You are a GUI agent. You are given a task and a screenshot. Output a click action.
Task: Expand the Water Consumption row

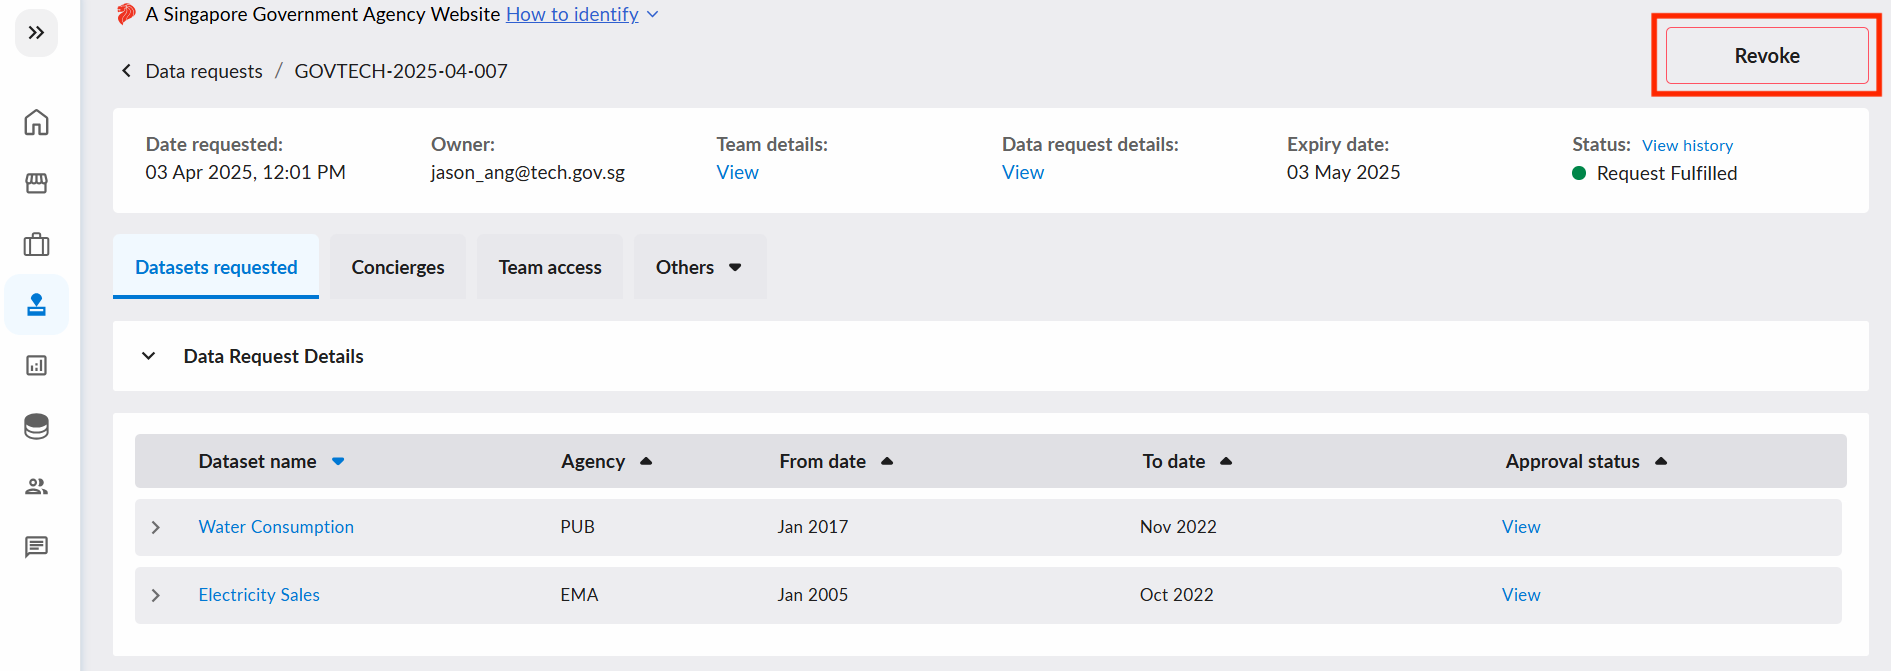156,527
